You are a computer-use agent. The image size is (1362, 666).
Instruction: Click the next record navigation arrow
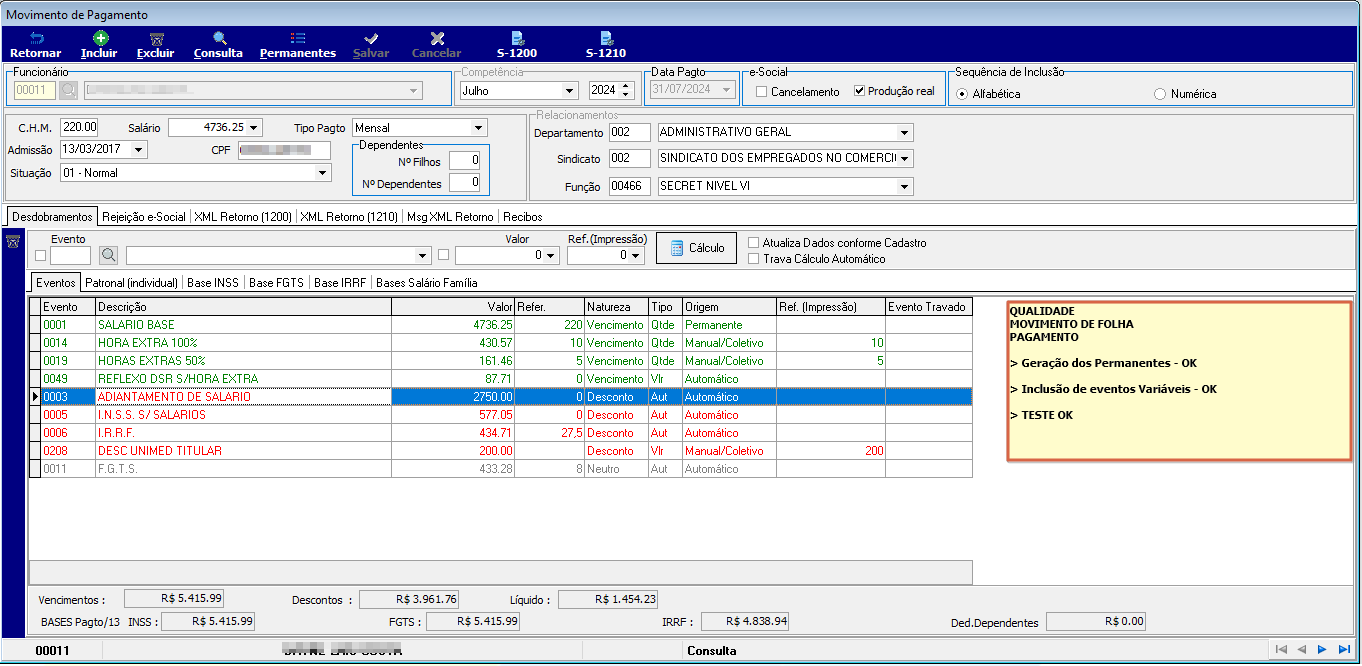(1322, 650)
